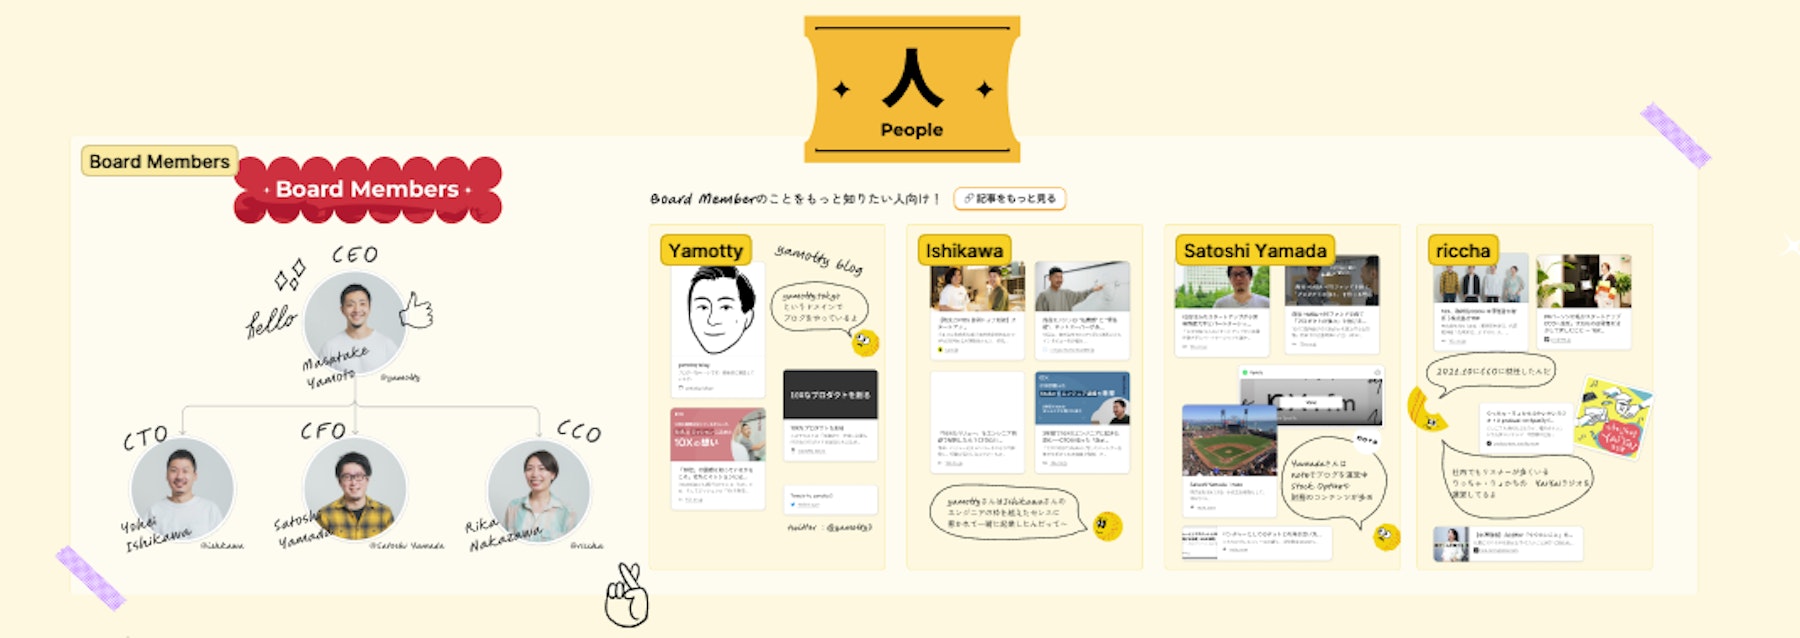Open the baseball stadium note card

pos(1230,460)
